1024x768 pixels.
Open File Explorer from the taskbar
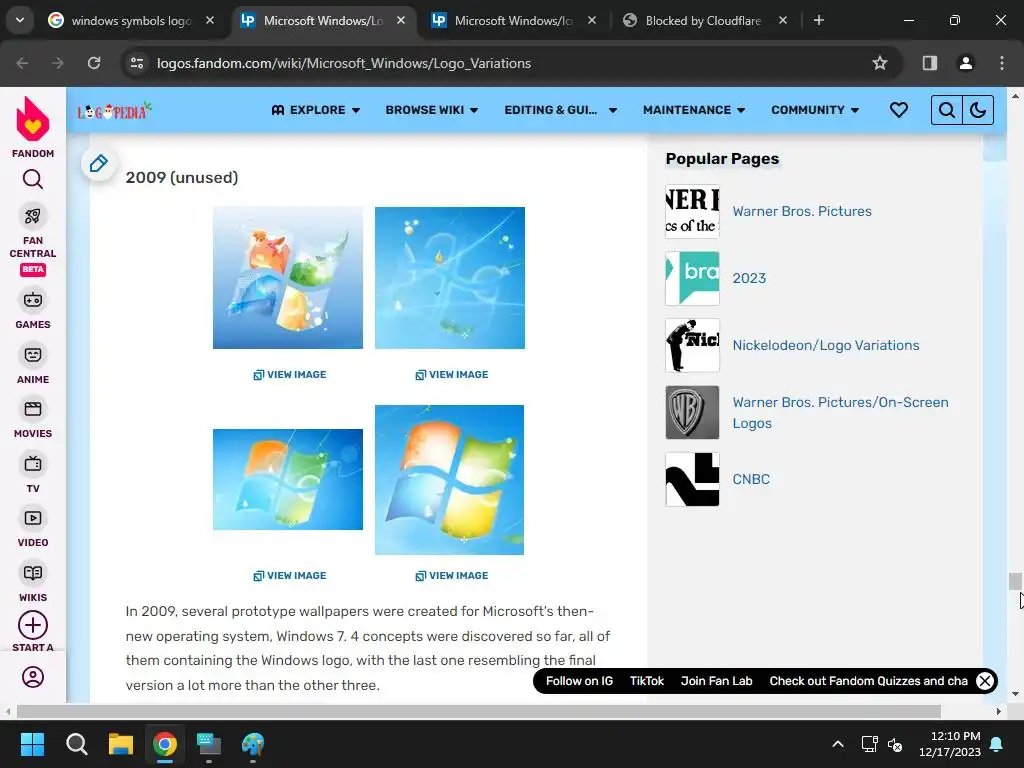pos(121,744)
